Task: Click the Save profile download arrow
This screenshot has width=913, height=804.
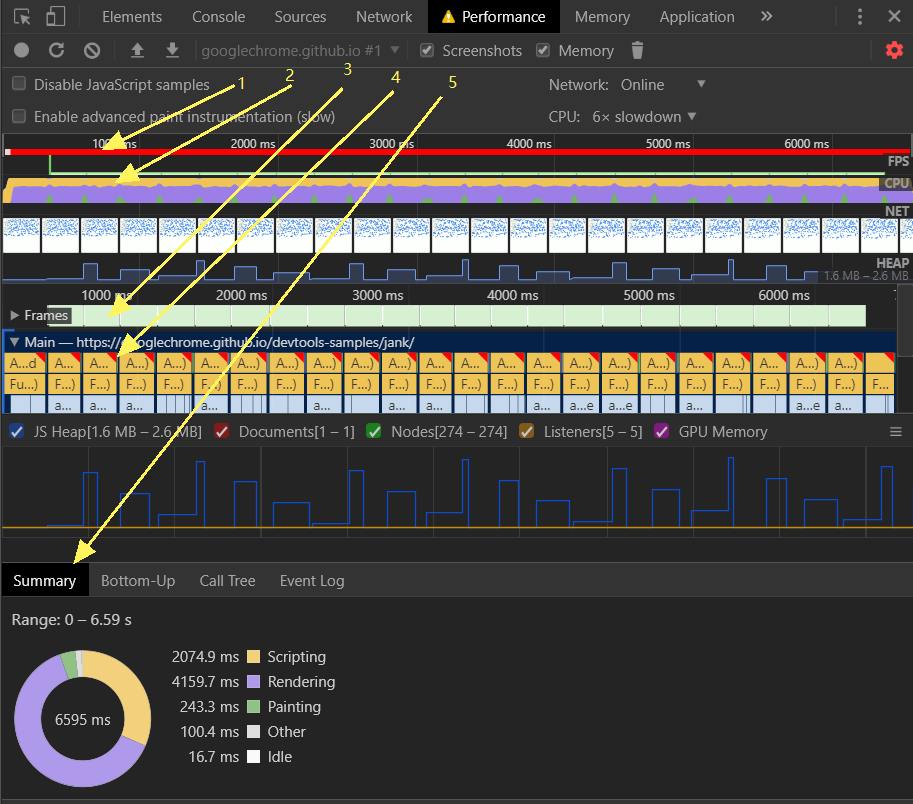Action: (x=172, y=50)
